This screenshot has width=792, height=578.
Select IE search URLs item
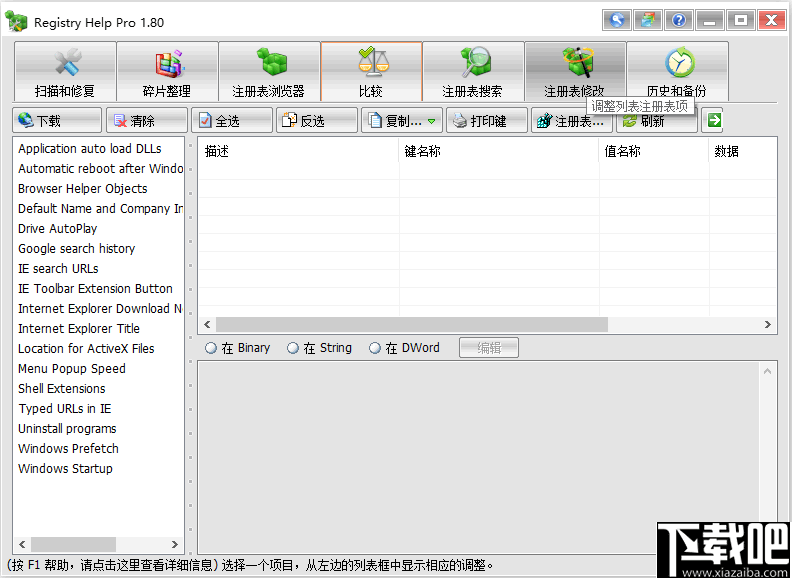[98, 269]
